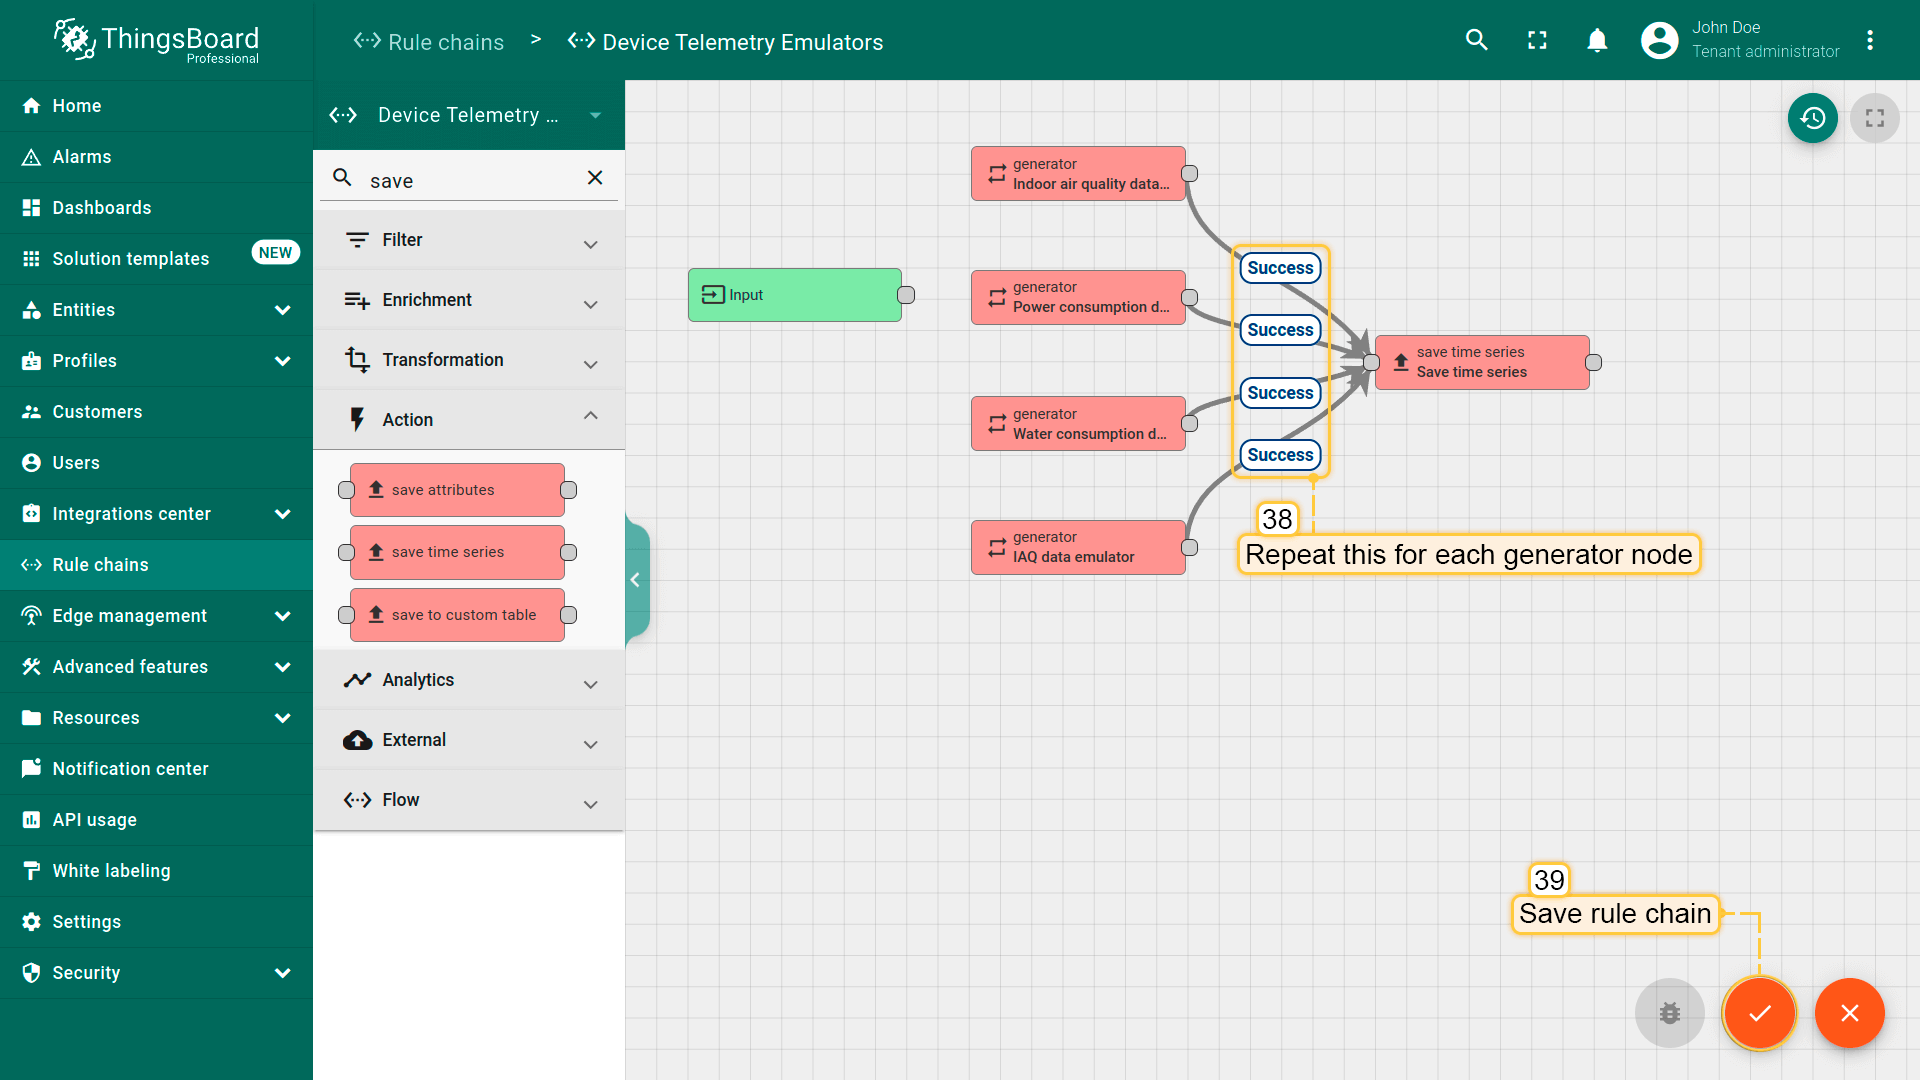
Task: Go to Notification center in sidebar
Action: coord(130,769)
